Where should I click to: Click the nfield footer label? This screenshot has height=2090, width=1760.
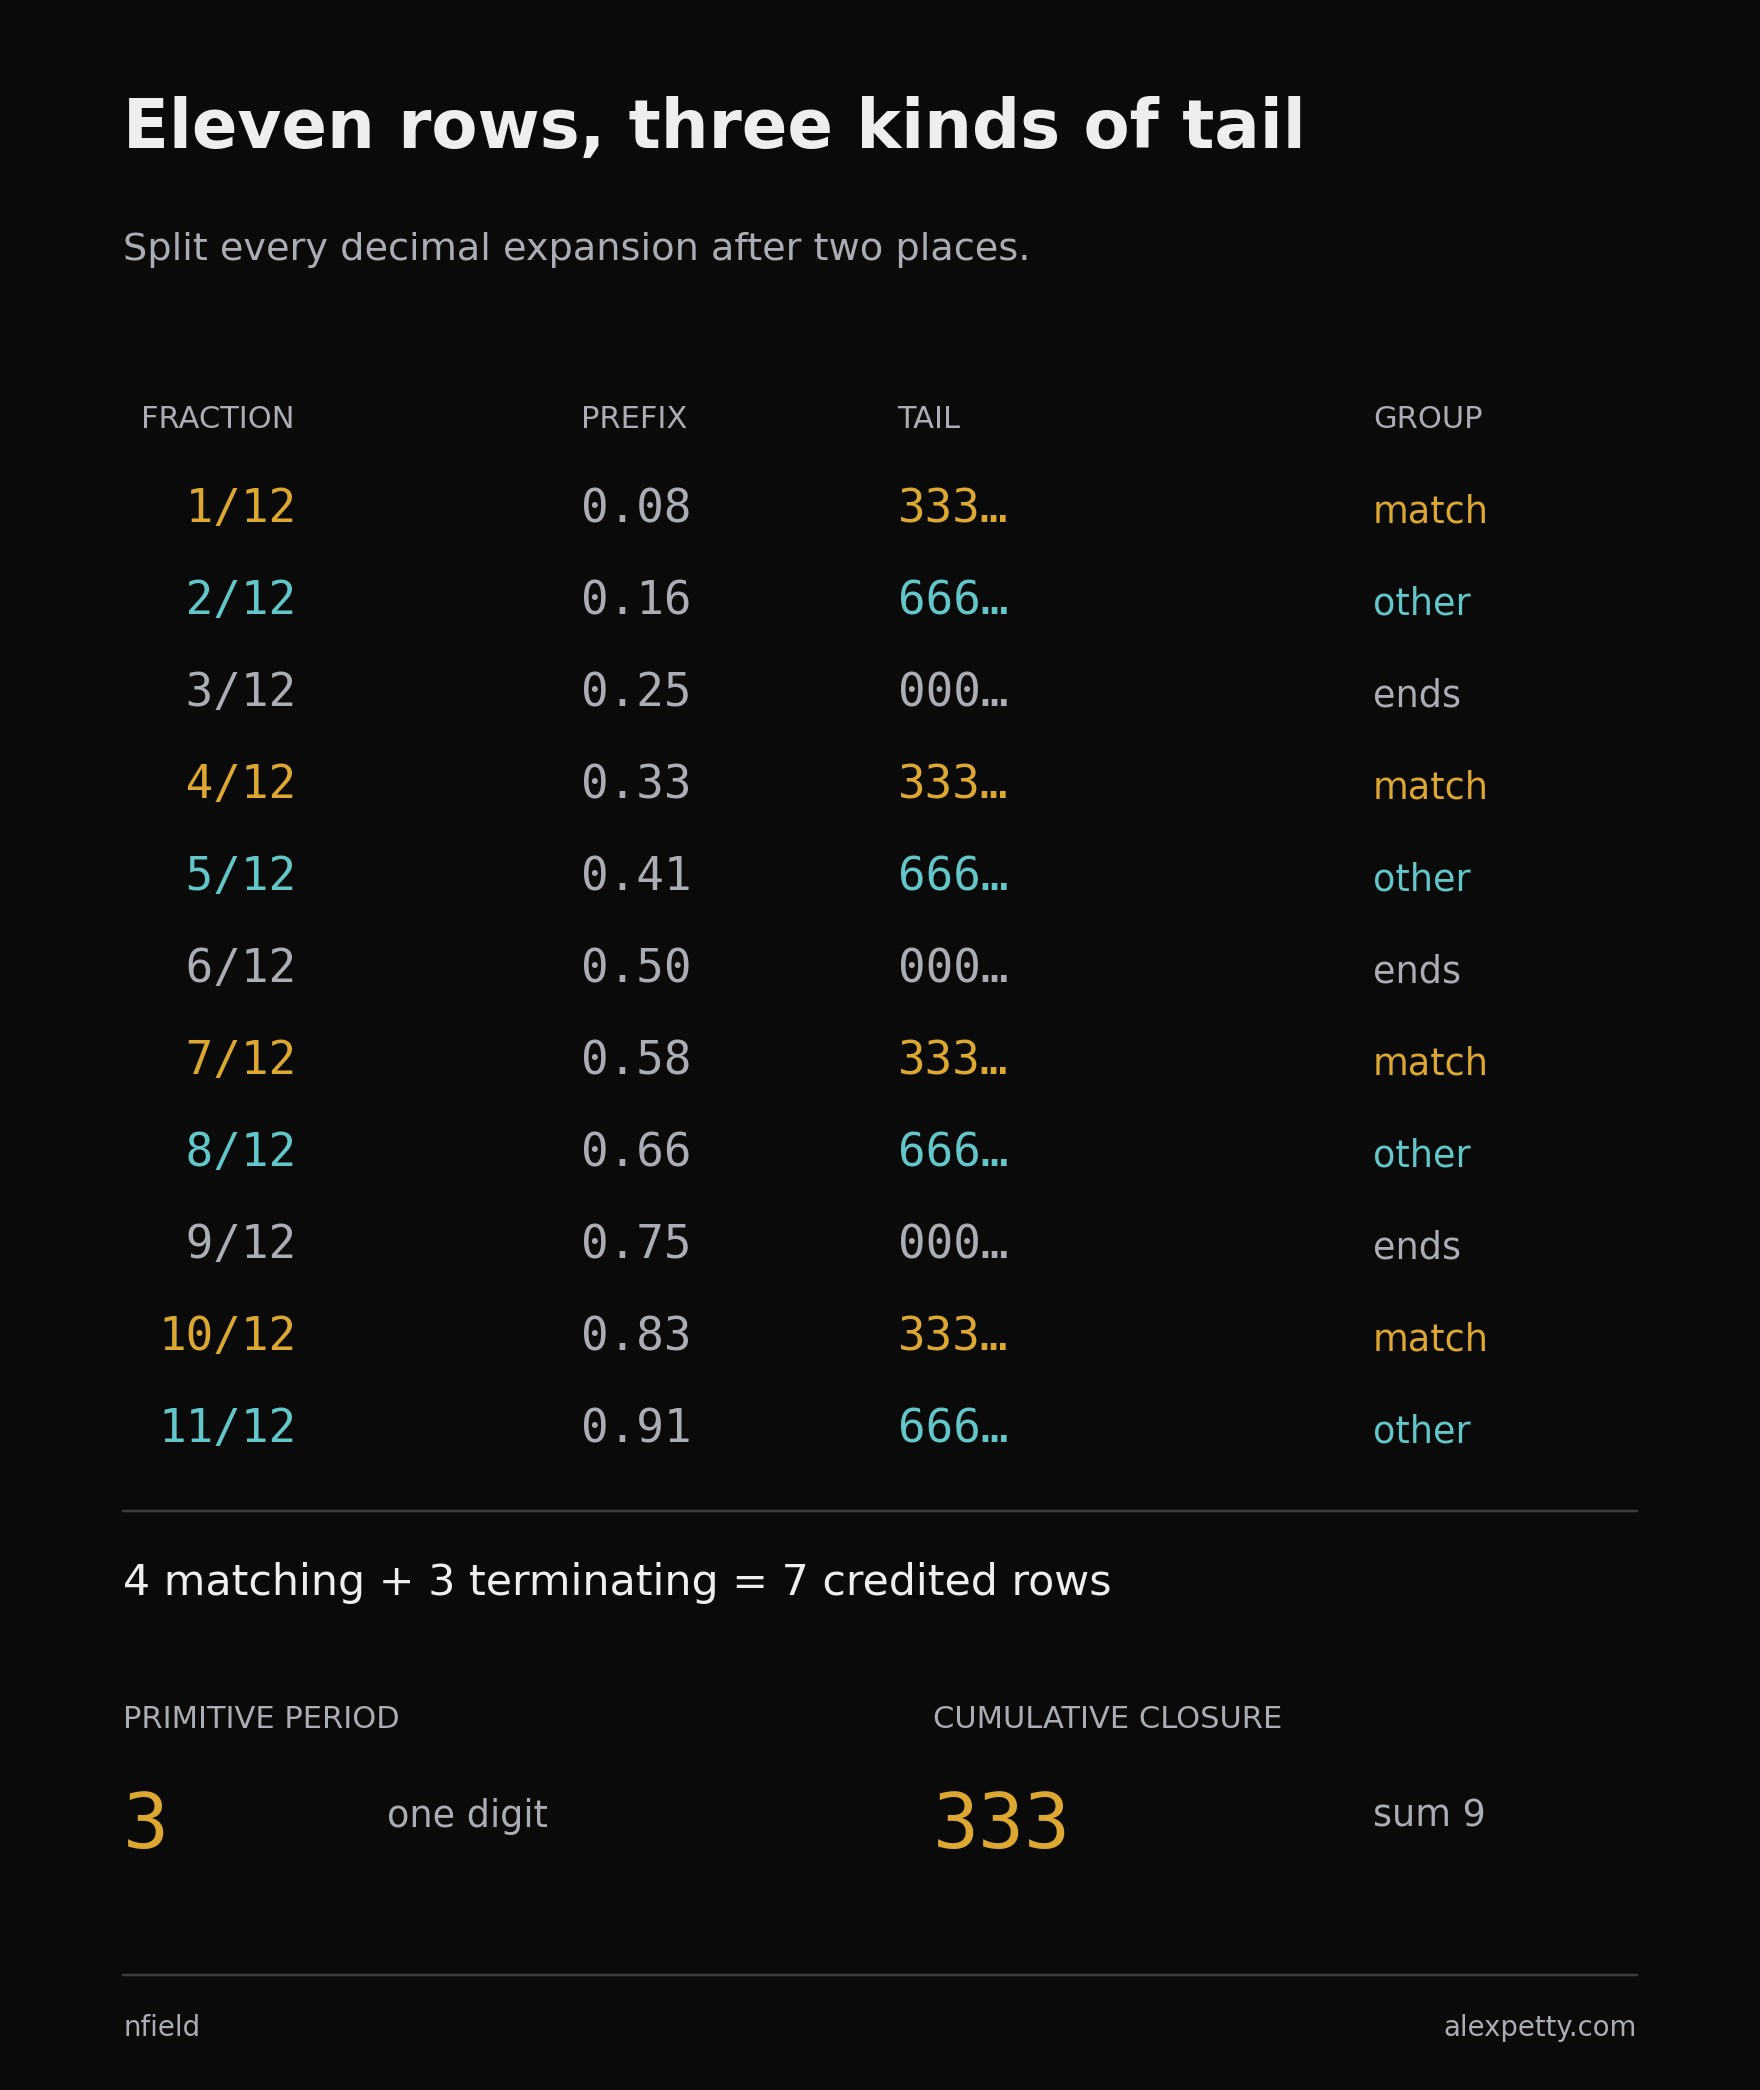click(161, 2026)
